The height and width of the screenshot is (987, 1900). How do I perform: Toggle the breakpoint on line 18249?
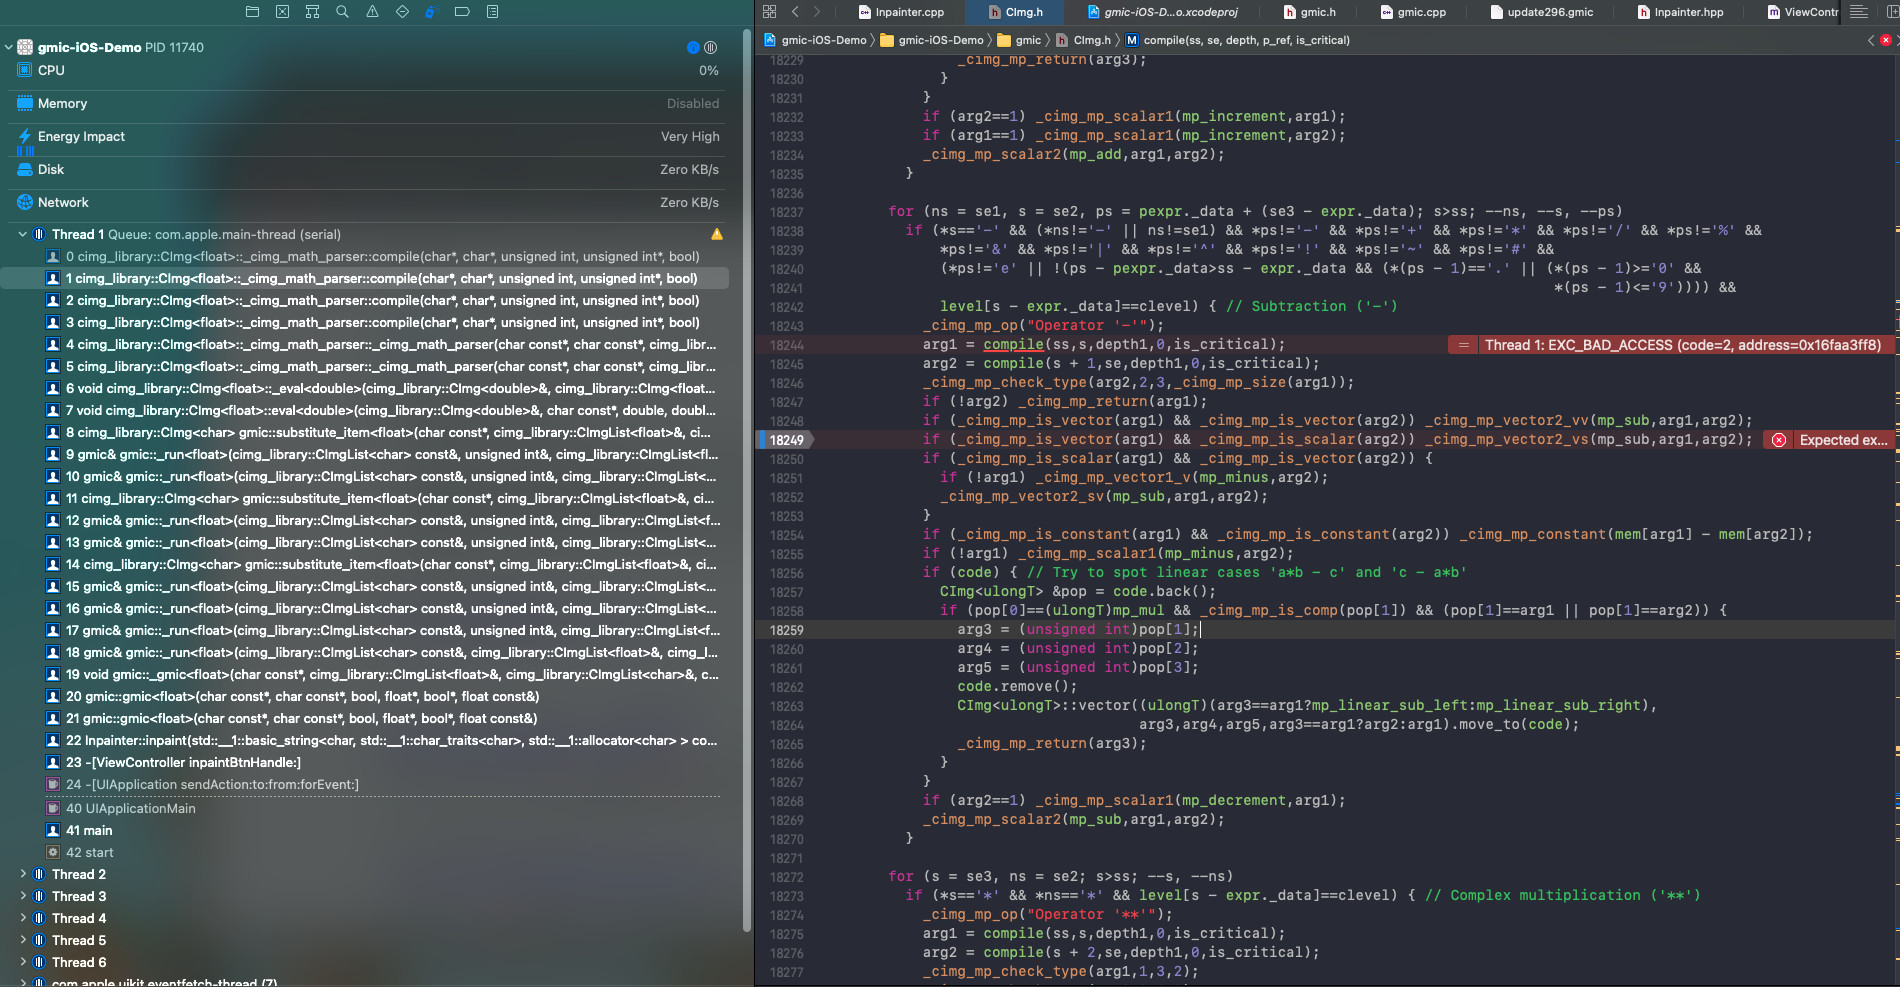click(x=786, y=440)
